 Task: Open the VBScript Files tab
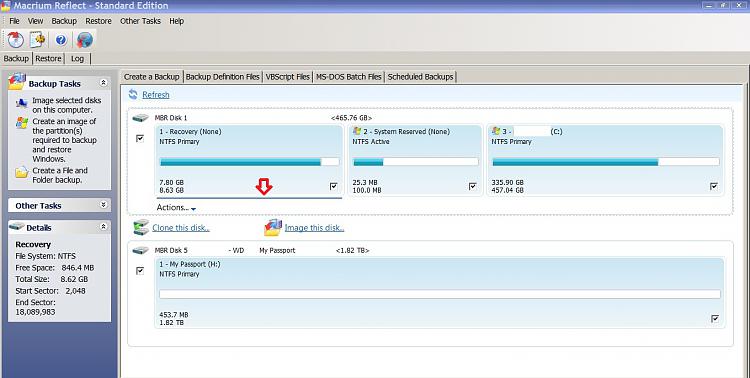coord(287,77)
